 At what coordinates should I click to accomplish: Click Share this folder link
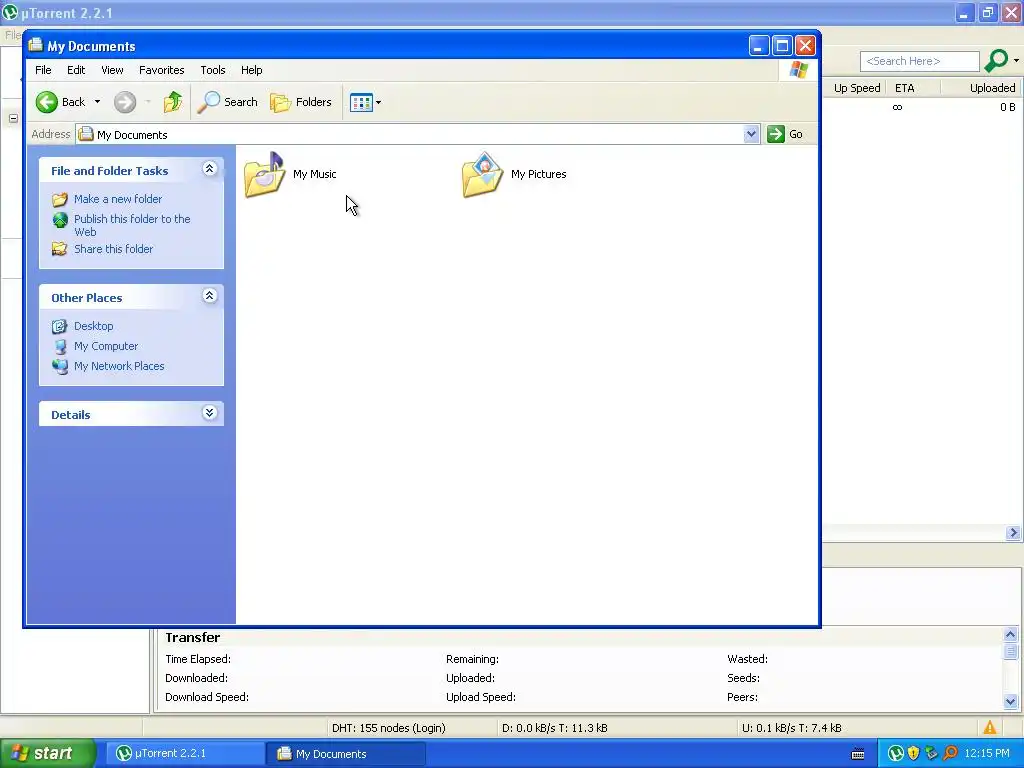(114, 249)
